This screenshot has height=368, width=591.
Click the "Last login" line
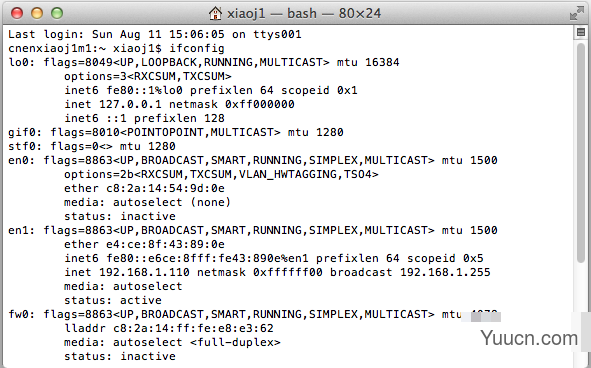tap(155, 34)
